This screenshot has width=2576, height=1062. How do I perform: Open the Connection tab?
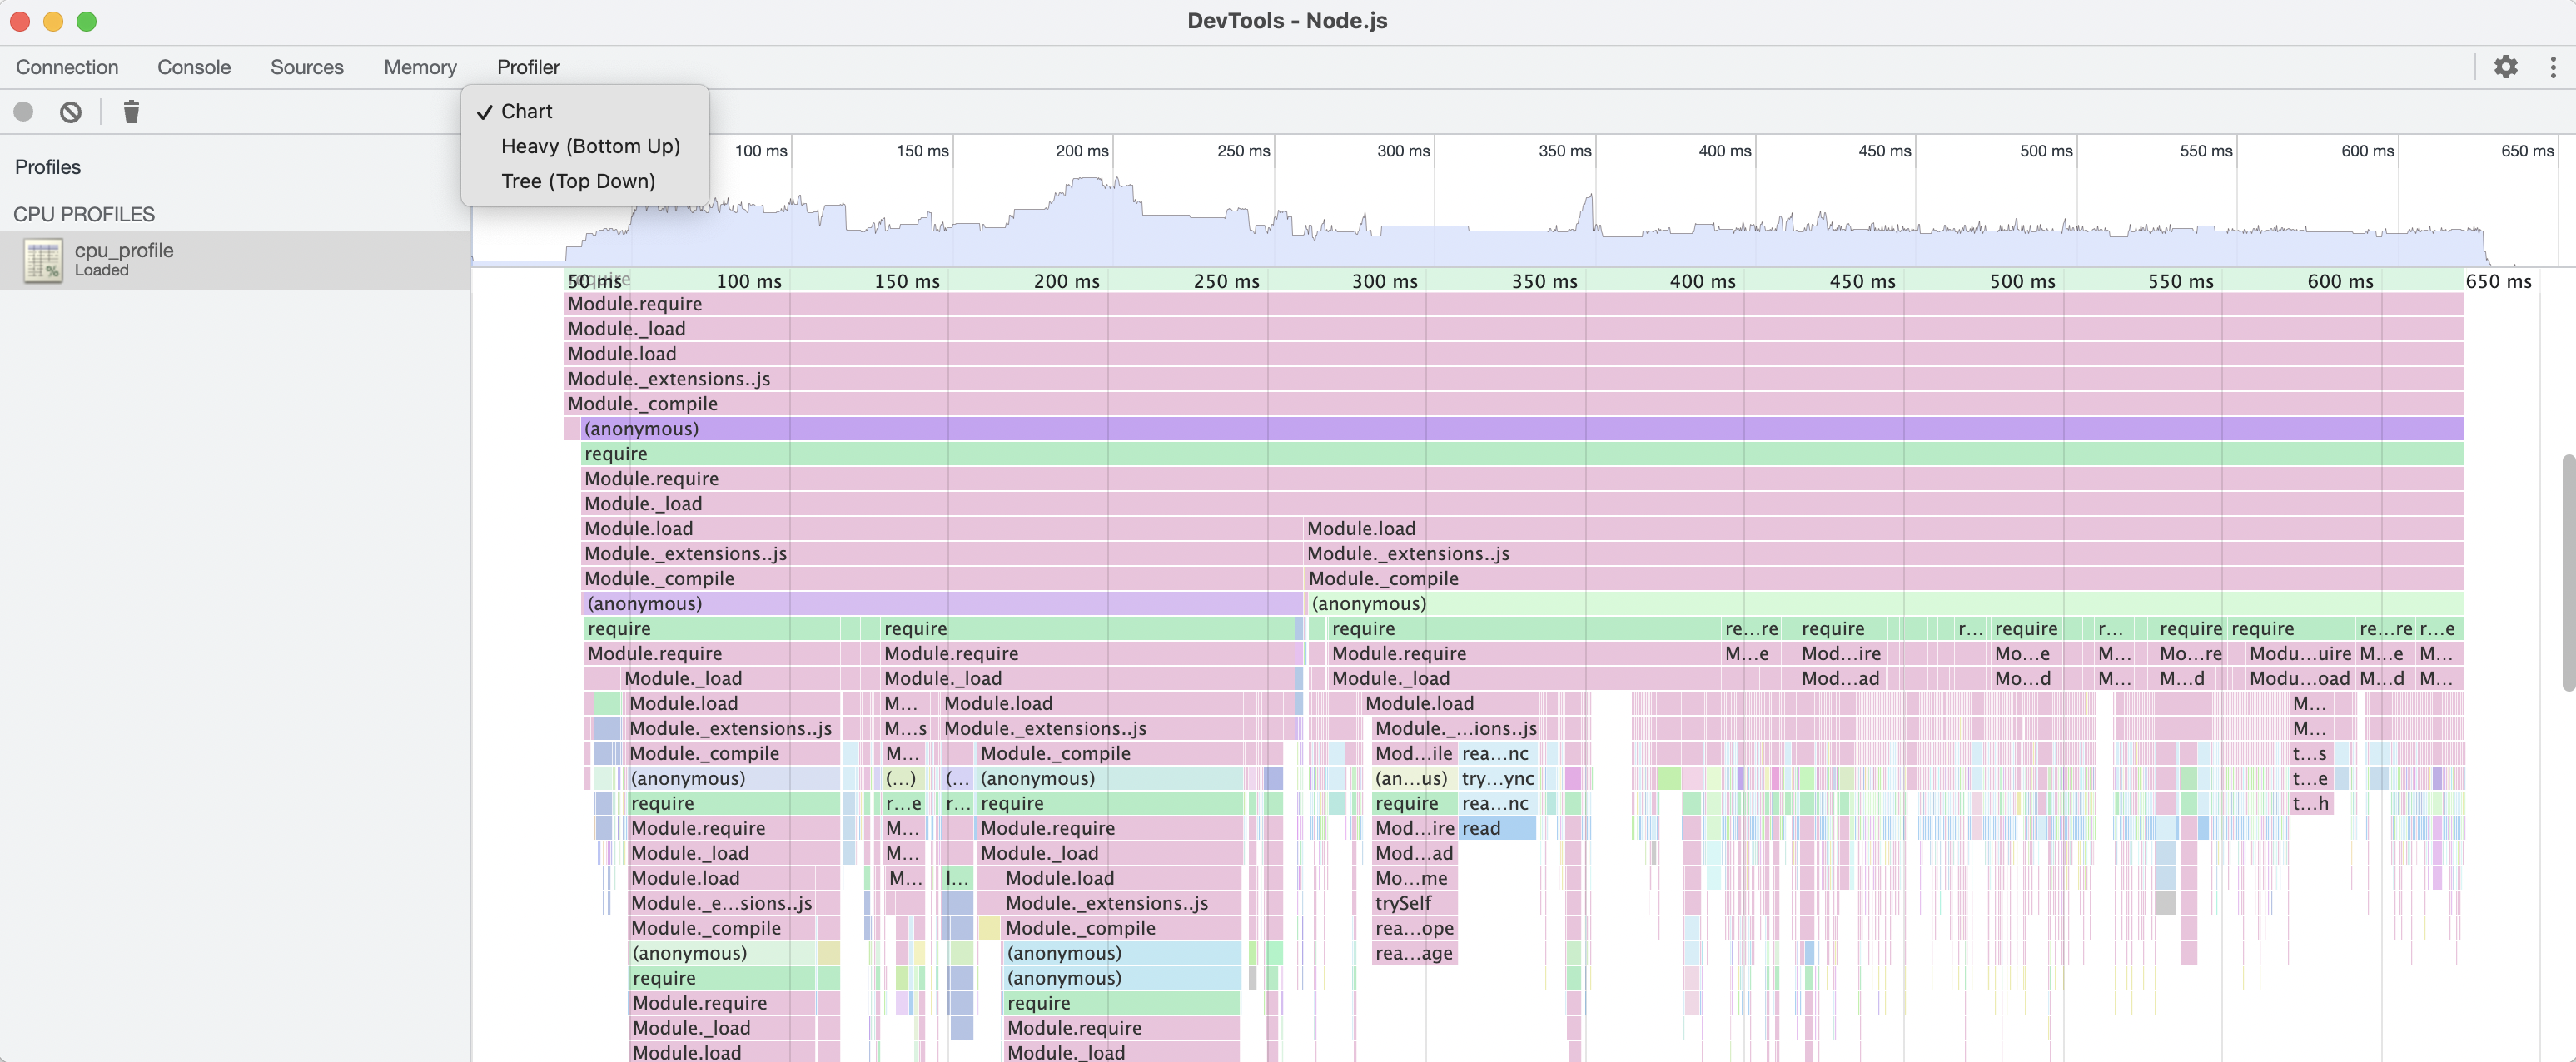click(67, 67)
